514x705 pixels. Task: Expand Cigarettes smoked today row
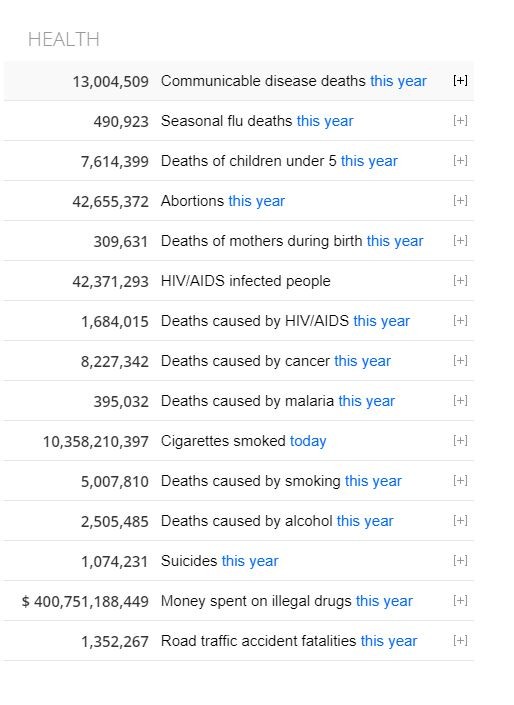tap(460, 441)
